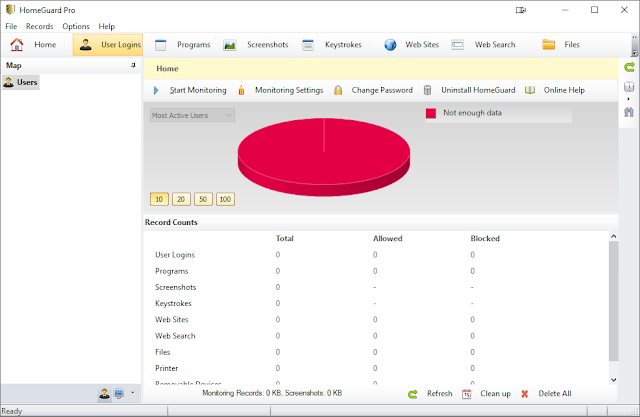Image resolution: width=640 pixels, height=417 pixels.
Task: Open the Screenshots picture icon in the toolbar
Action: pos(230,45)
